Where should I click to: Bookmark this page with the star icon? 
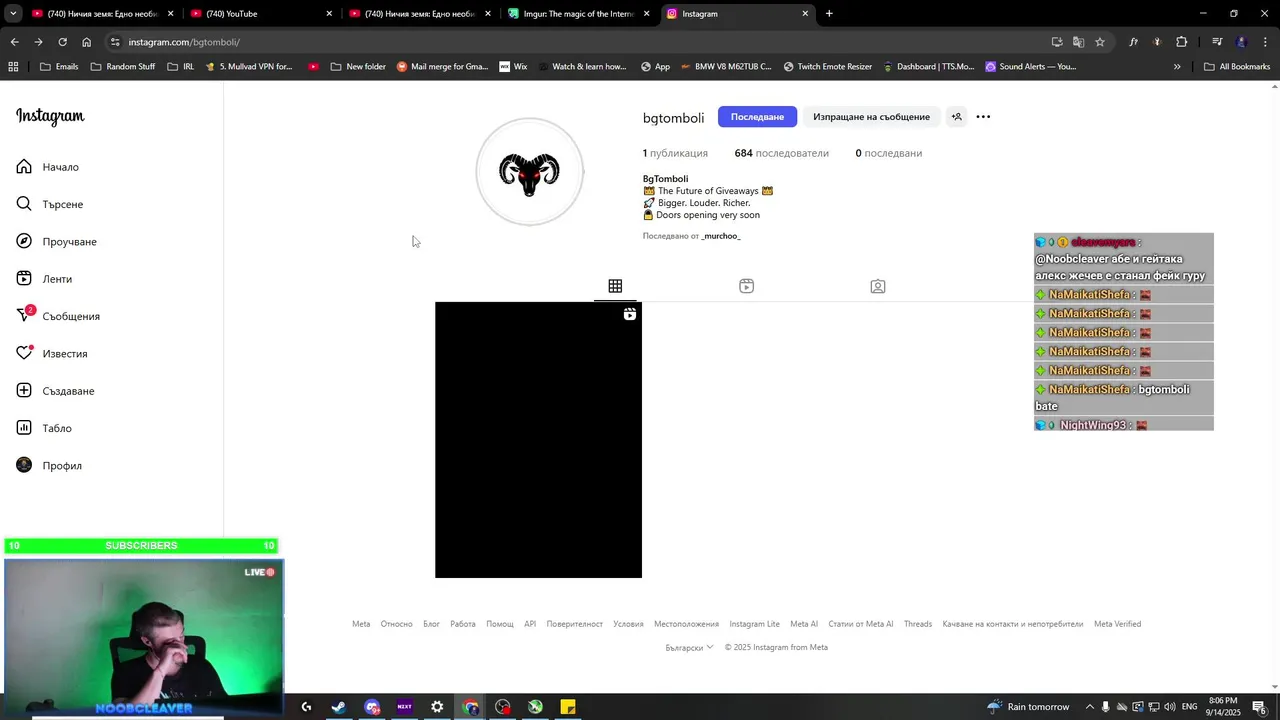coord(1100,42)
